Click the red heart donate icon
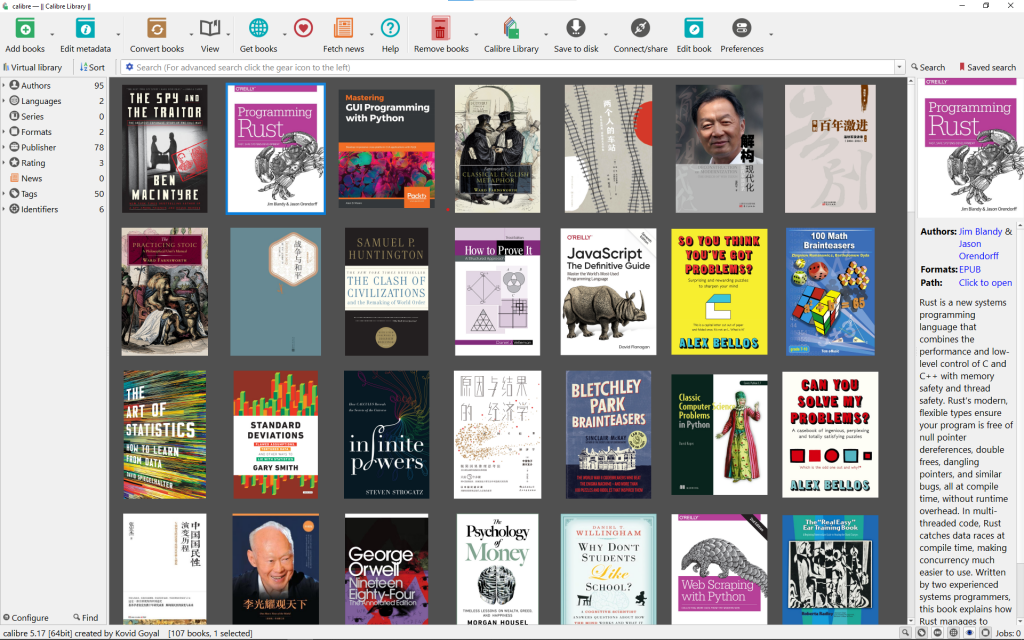 click(x=303, y=28)
